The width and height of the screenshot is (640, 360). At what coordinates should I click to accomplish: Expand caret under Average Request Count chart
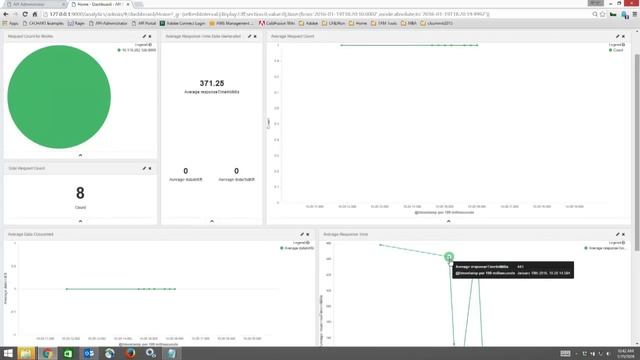click(449, 221)
